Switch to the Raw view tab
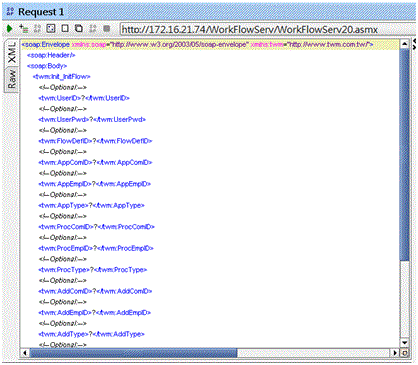Screen dimensions: 418x365 pyautogui.click(x=12, y=79)
